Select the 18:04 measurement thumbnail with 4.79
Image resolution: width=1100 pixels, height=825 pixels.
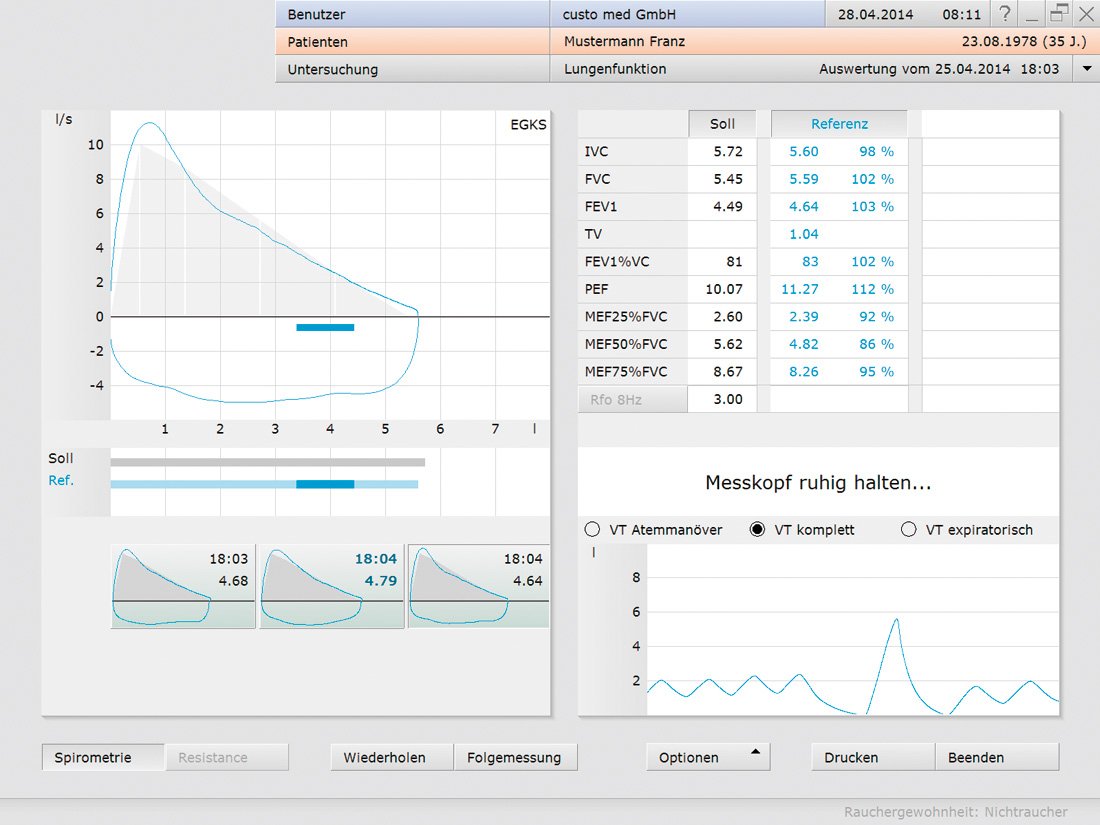tap(331, 586)
